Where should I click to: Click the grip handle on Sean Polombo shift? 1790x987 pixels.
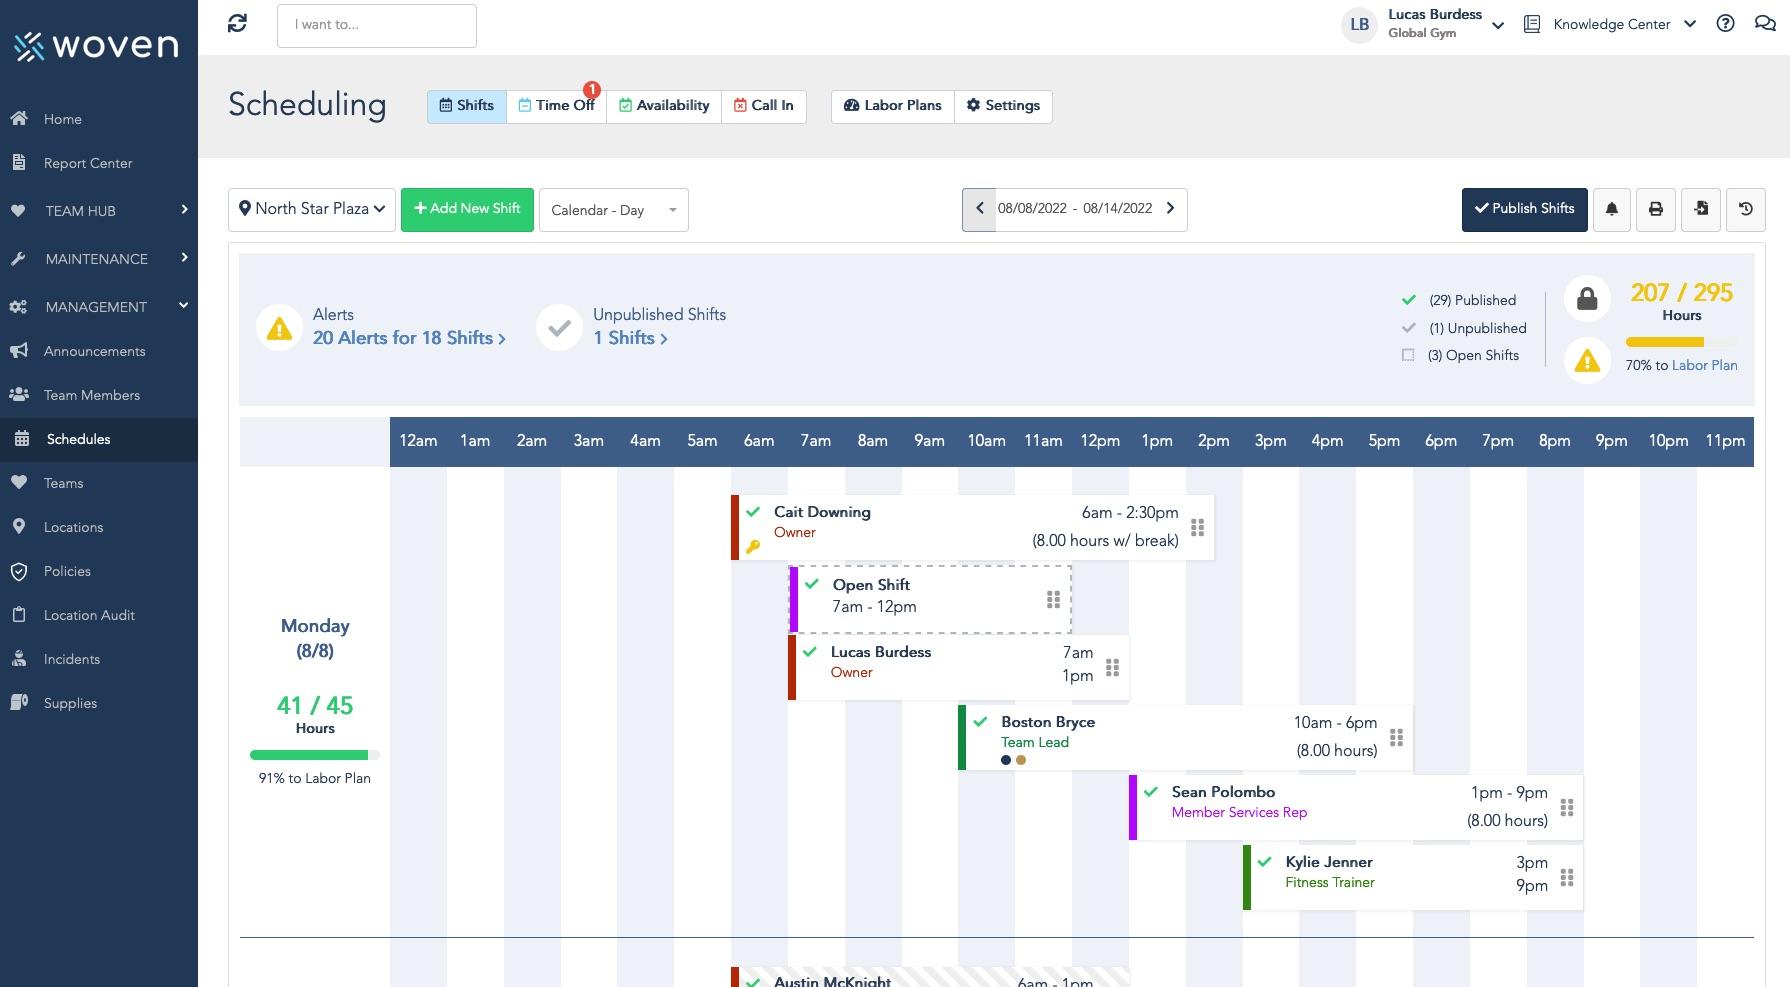coord(1567,807)
